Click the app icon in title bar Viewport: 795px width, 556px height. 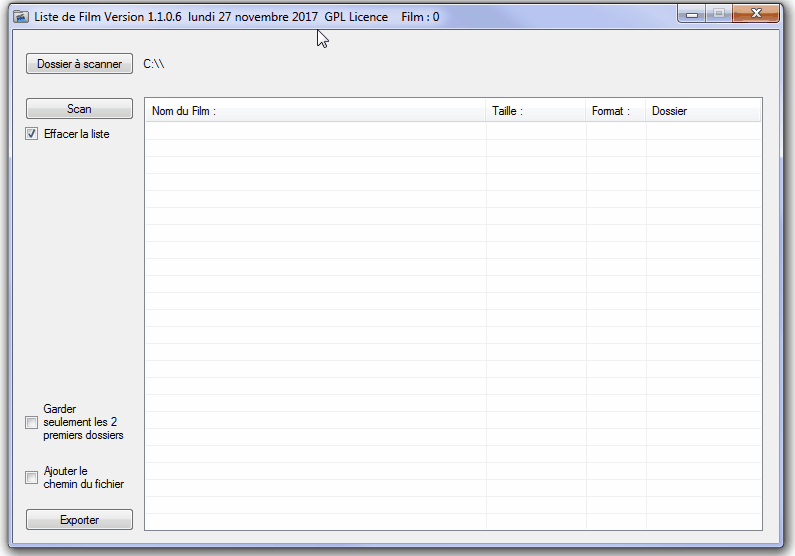(x=21, y=17)
